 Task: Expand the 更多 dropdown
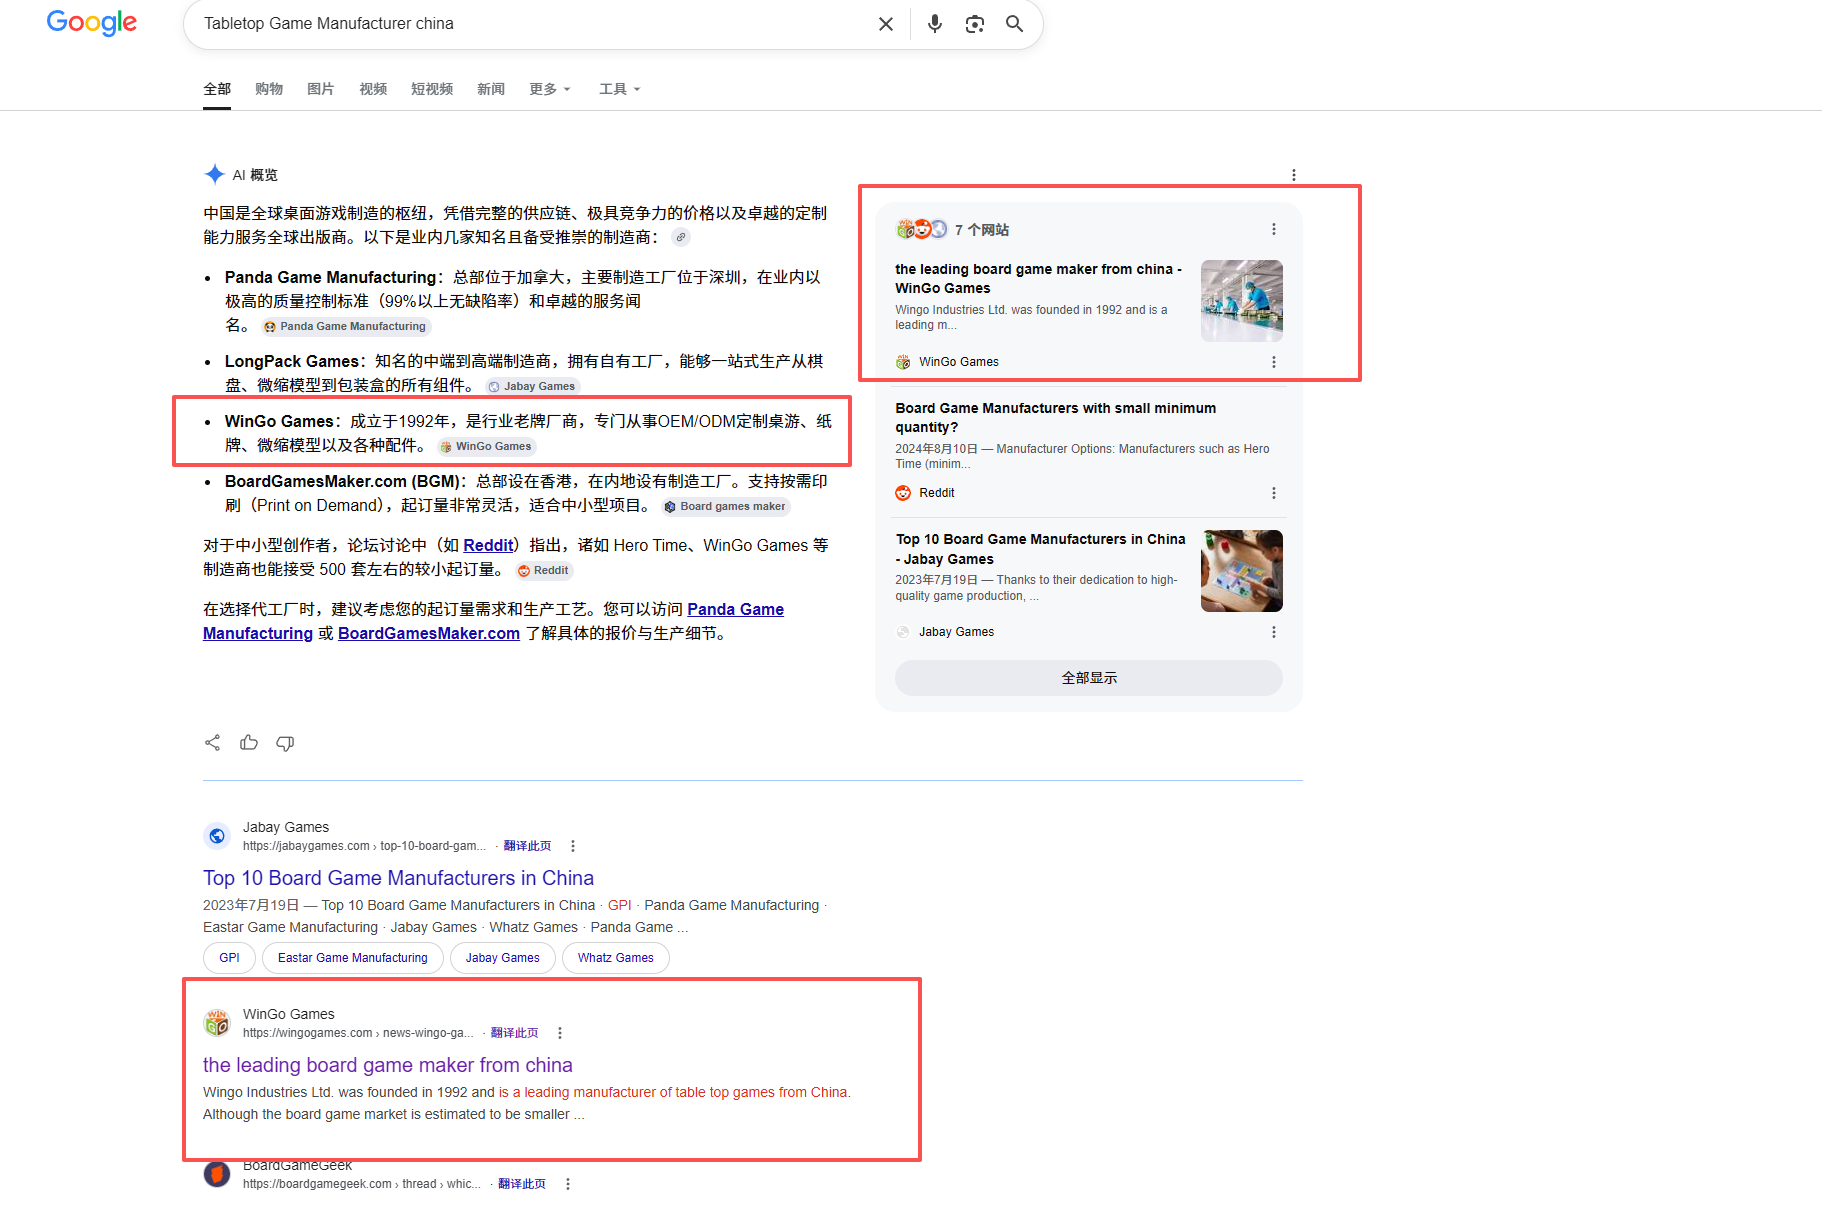[x=550, y=89]
